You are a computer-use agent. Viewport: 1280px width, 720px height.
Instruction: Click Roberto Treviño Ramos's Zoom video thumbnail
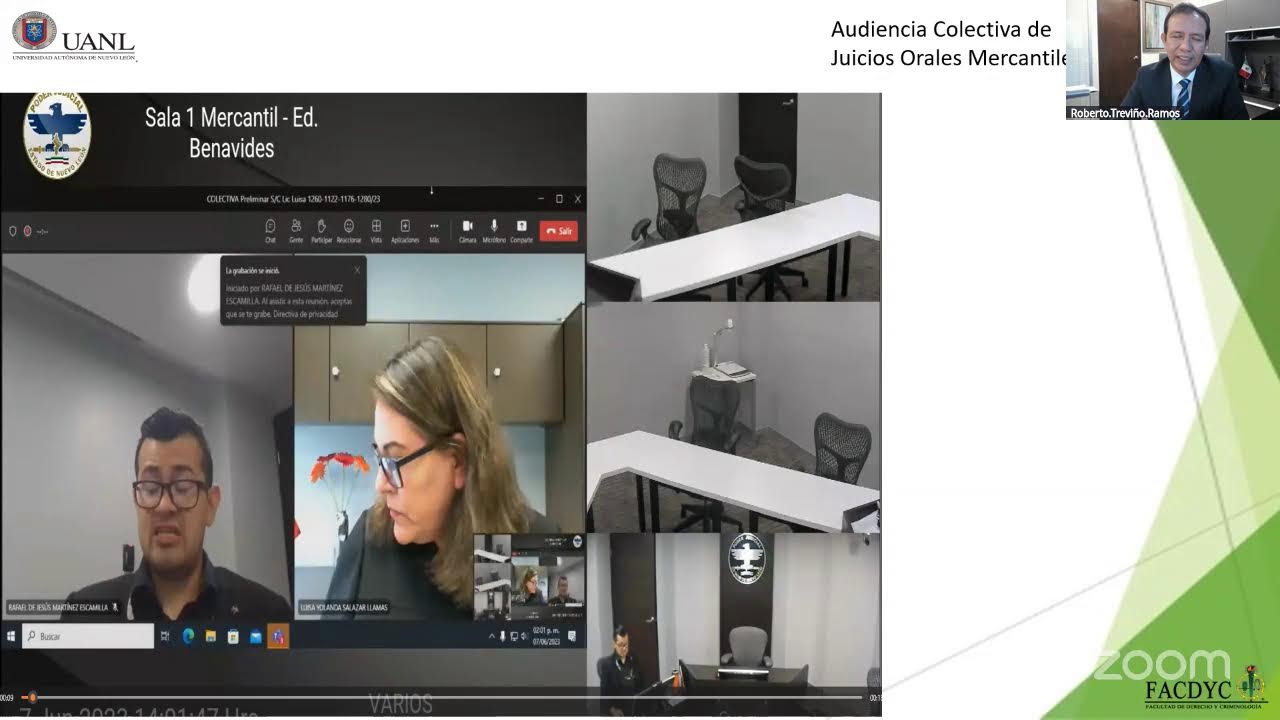coord(1173,60)
